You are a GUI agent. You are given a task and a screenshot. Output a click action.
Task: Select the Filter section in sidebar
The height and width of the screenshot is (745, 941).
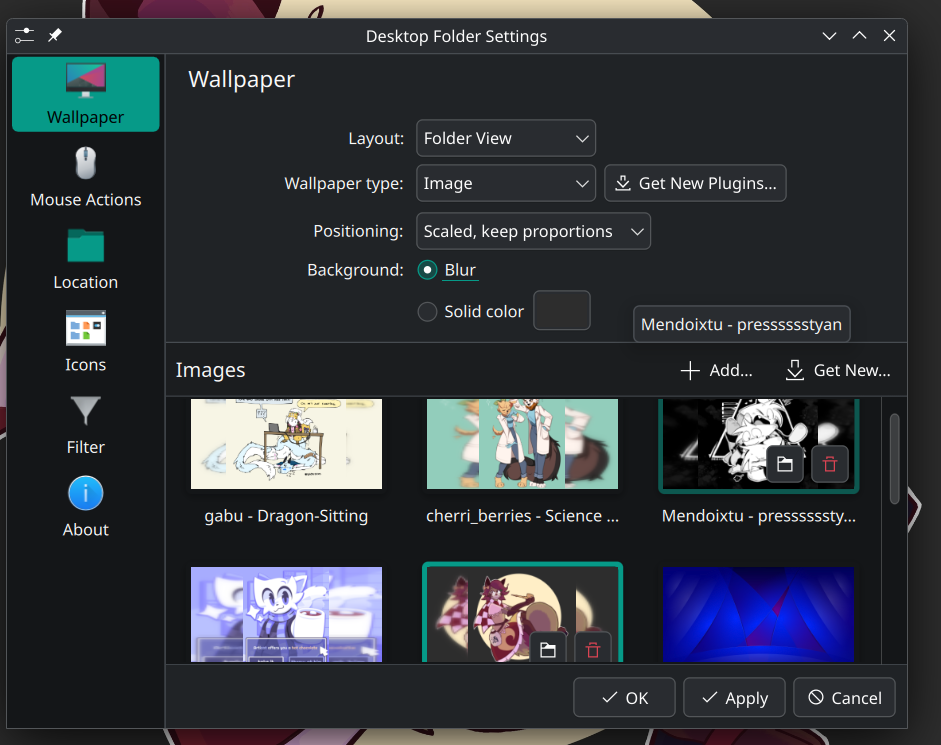(85, 425)
